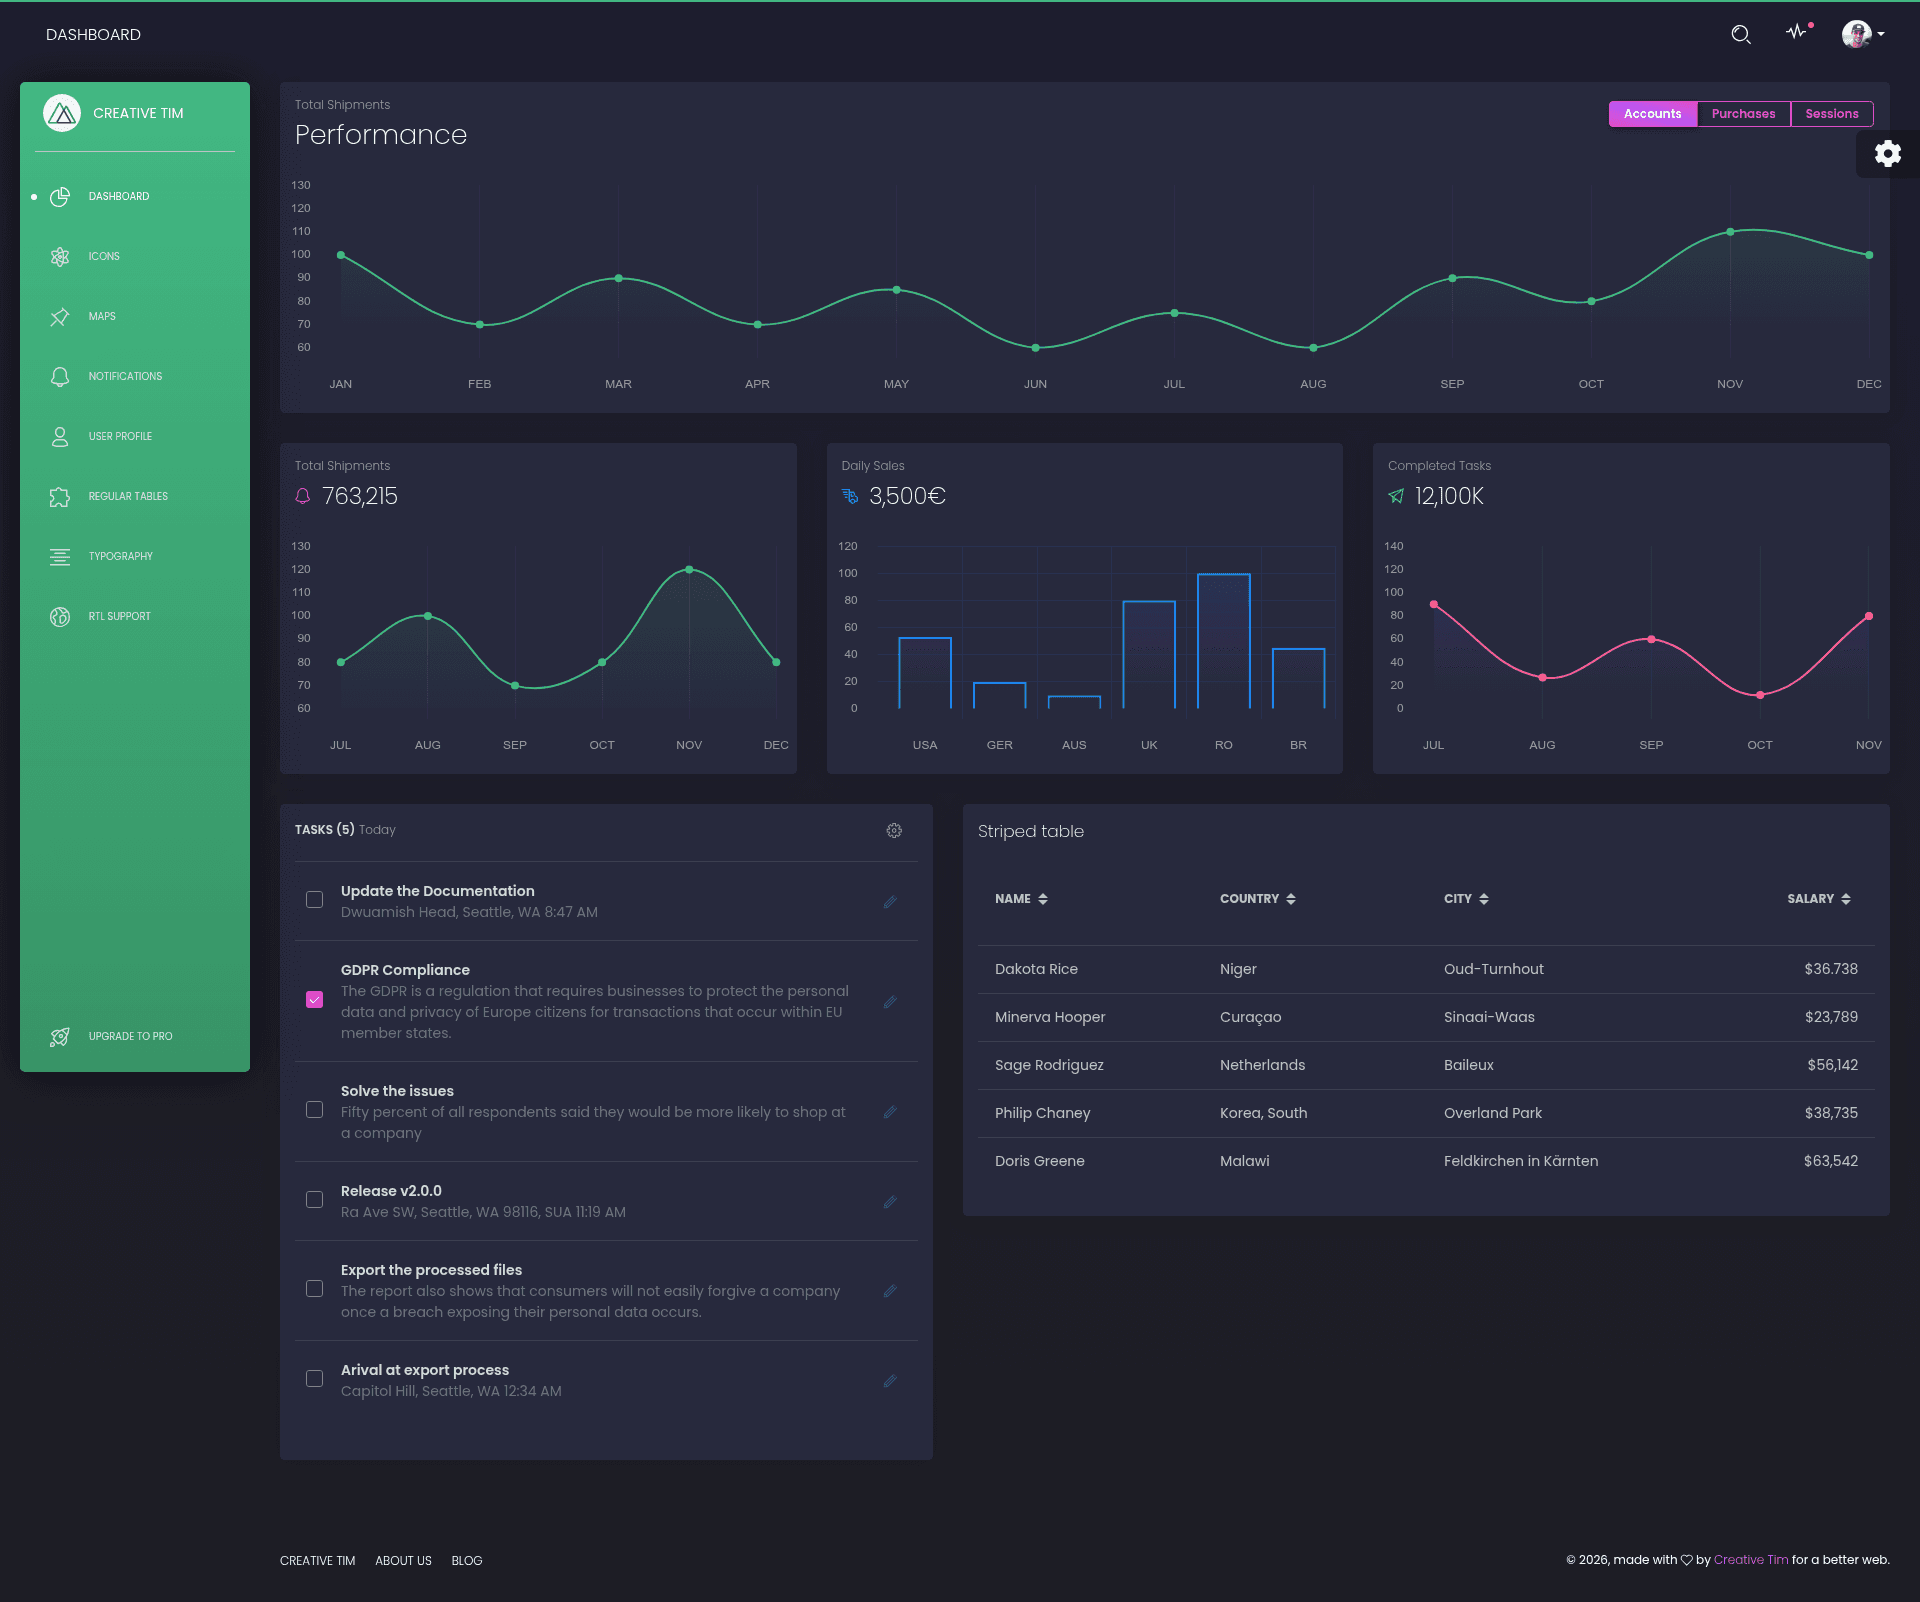
Task: Go to User Profile menu label
Action: point(120,437)
